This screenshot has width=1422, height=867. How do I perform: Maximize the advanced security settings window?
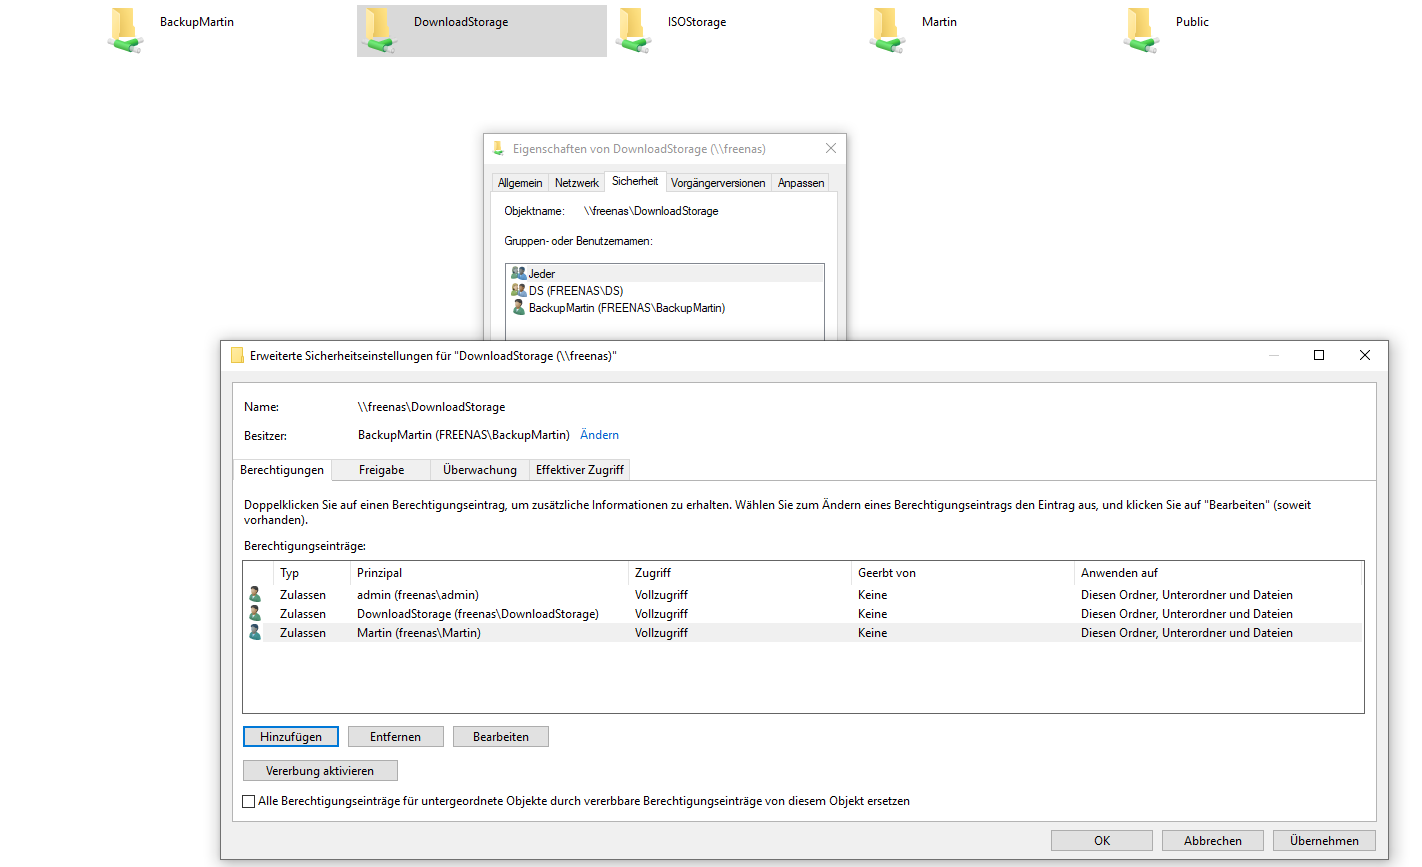click(1318, 355)
